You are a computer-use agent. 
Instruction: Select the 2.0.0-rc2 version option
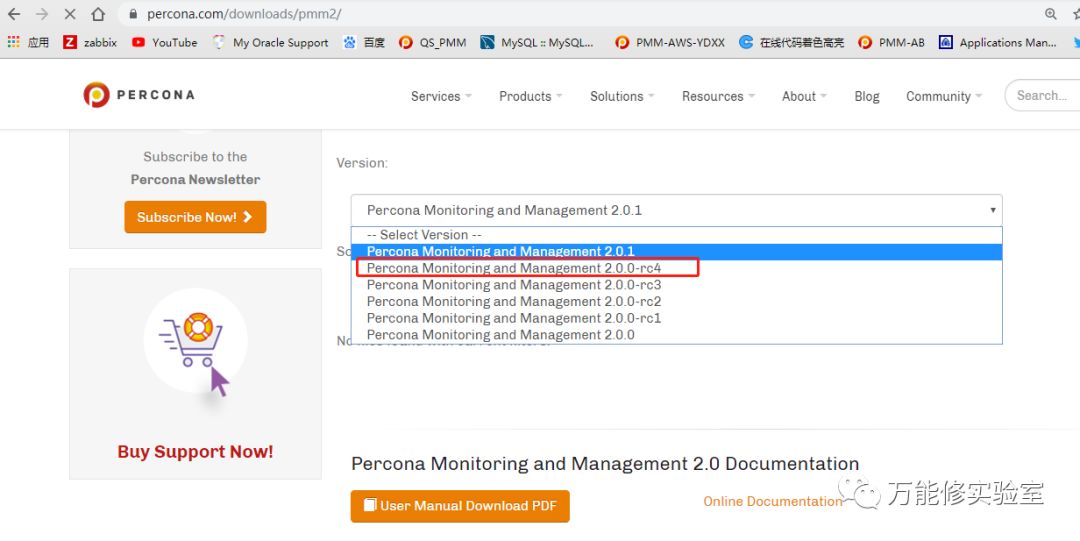pyautogui.click(x=676, y=301)
